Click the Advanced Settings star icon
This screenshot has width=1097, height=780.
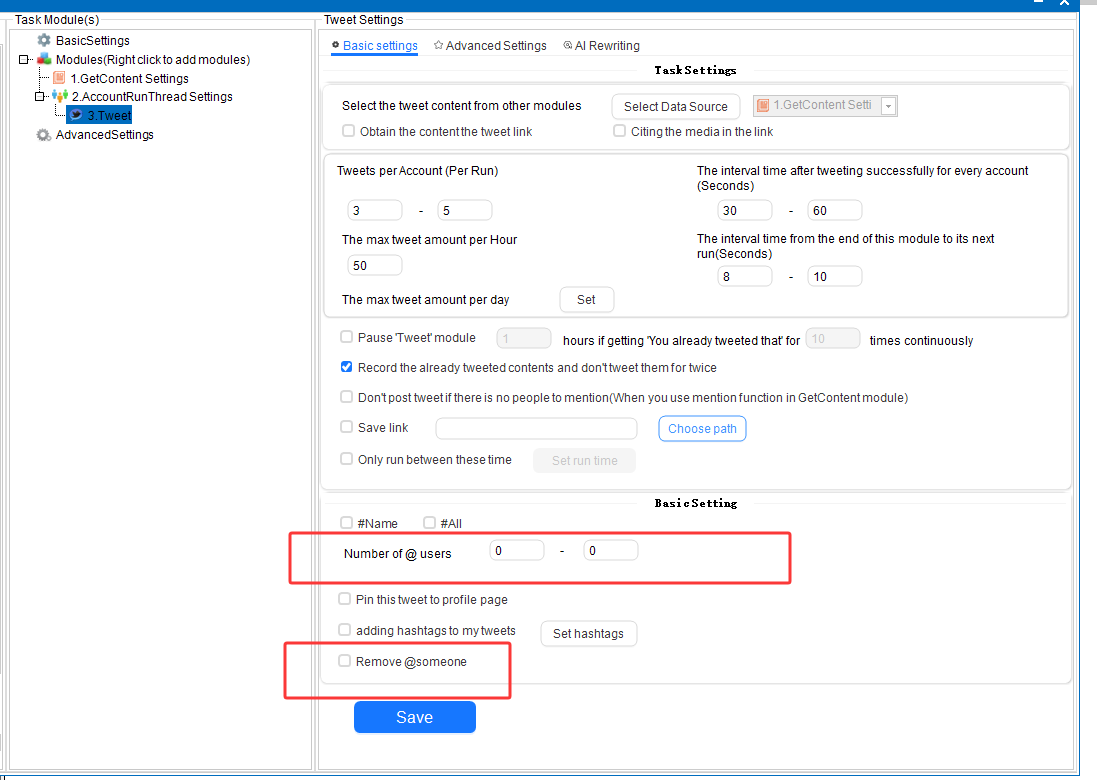point(438,45)
